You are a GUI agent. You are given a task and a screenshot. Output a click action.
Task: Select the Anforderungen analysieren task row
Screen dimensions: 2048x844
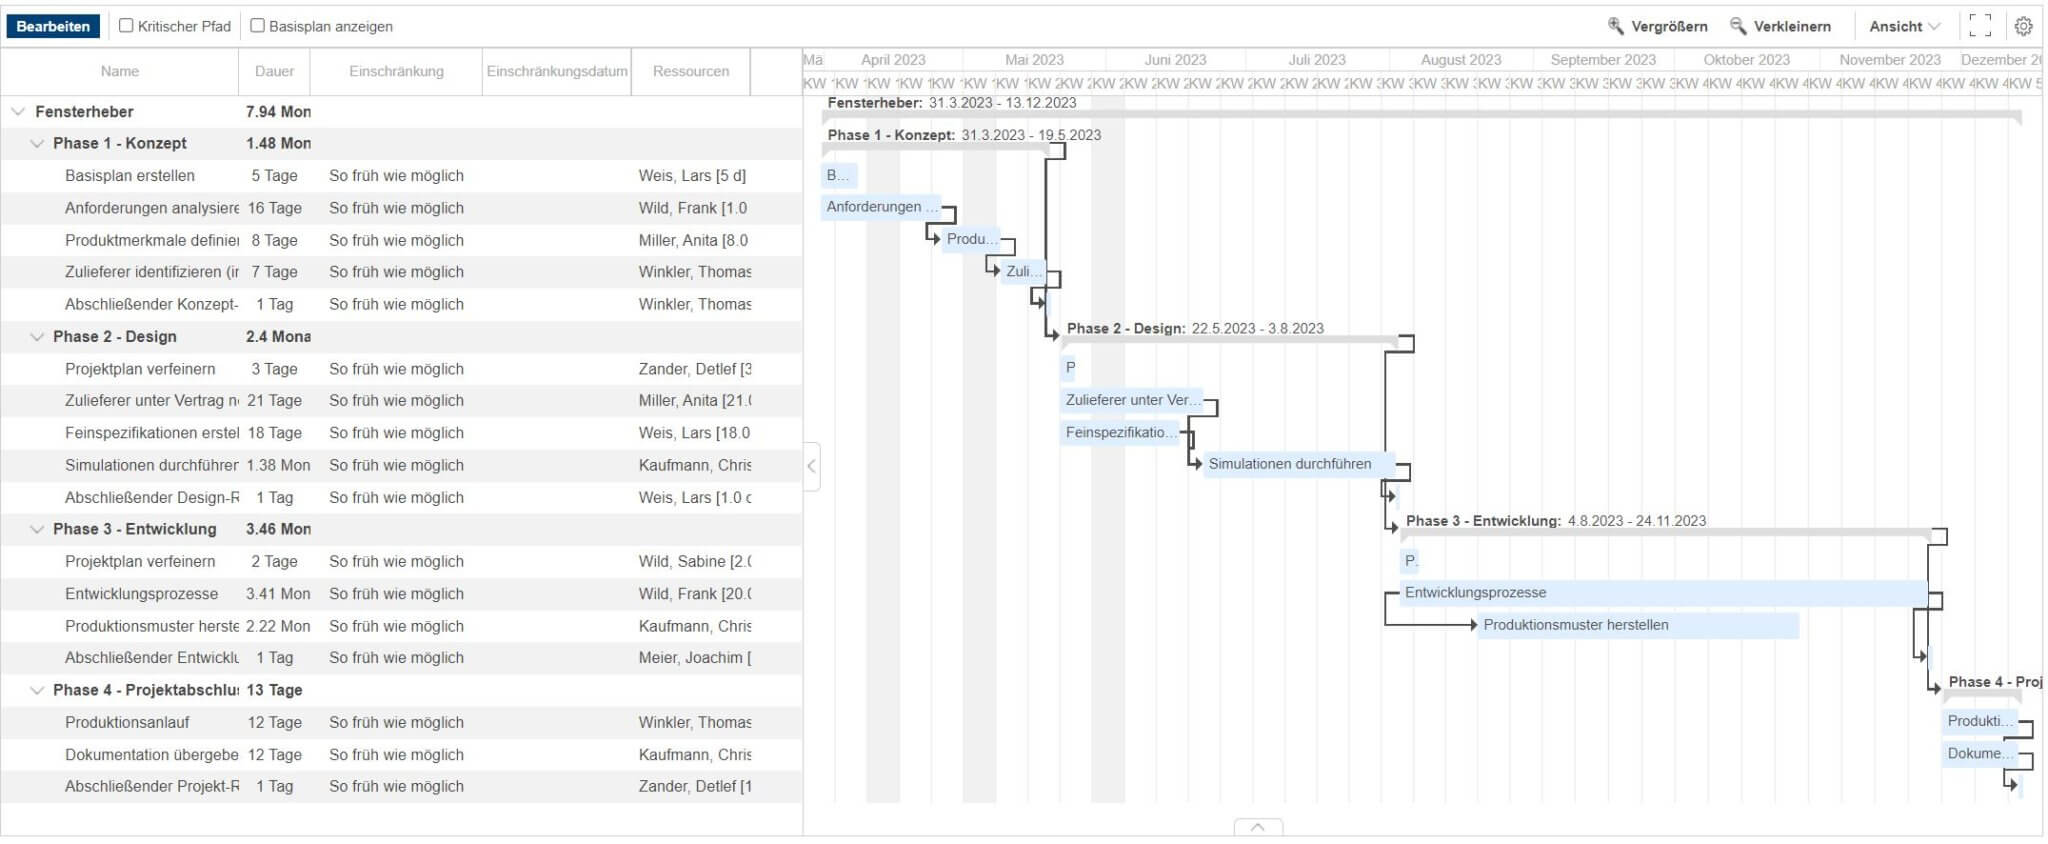401,208
